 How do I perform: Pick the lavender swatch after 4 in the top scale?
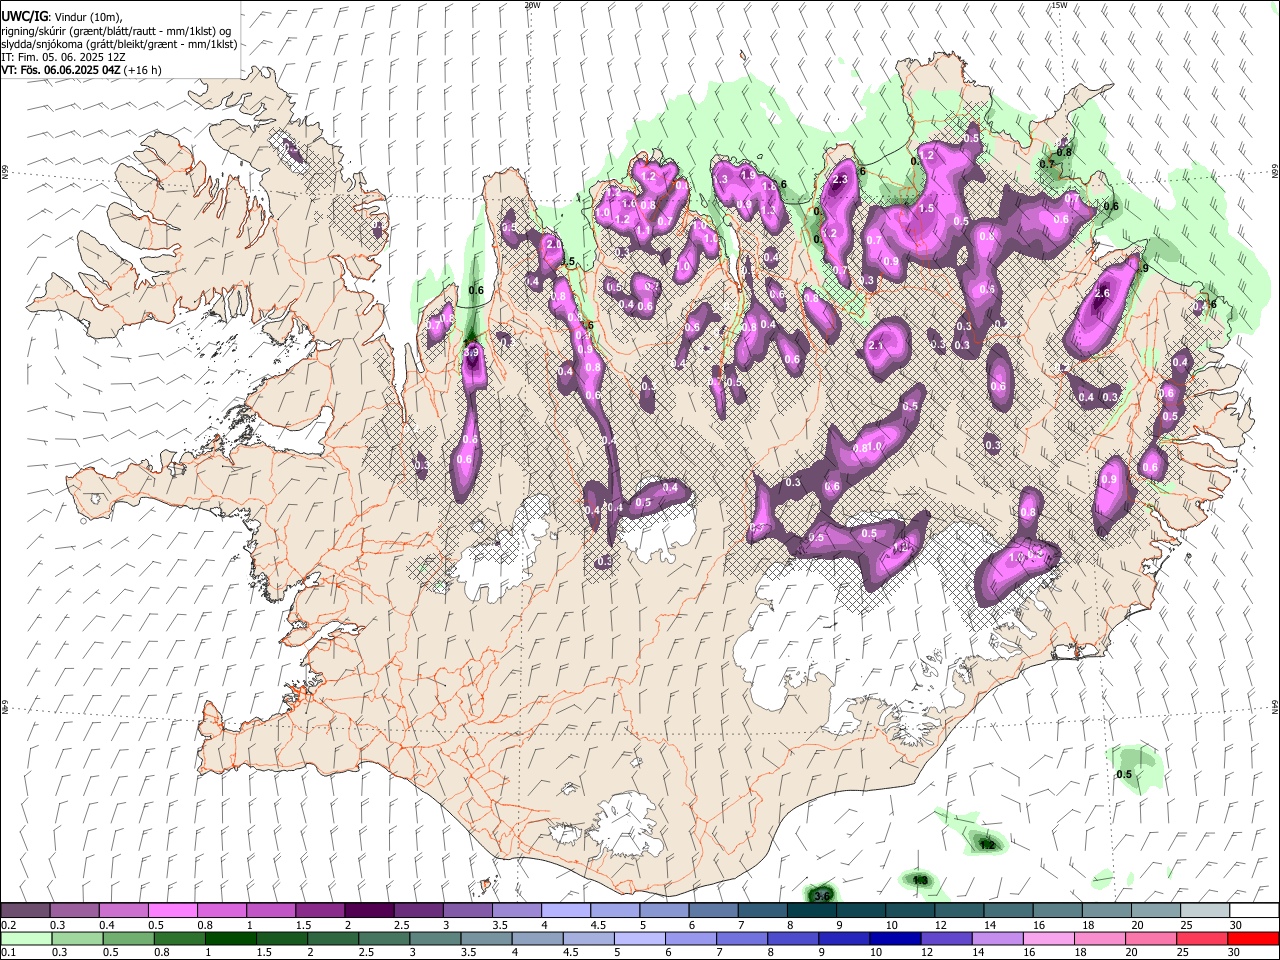[x=565, y=911]
